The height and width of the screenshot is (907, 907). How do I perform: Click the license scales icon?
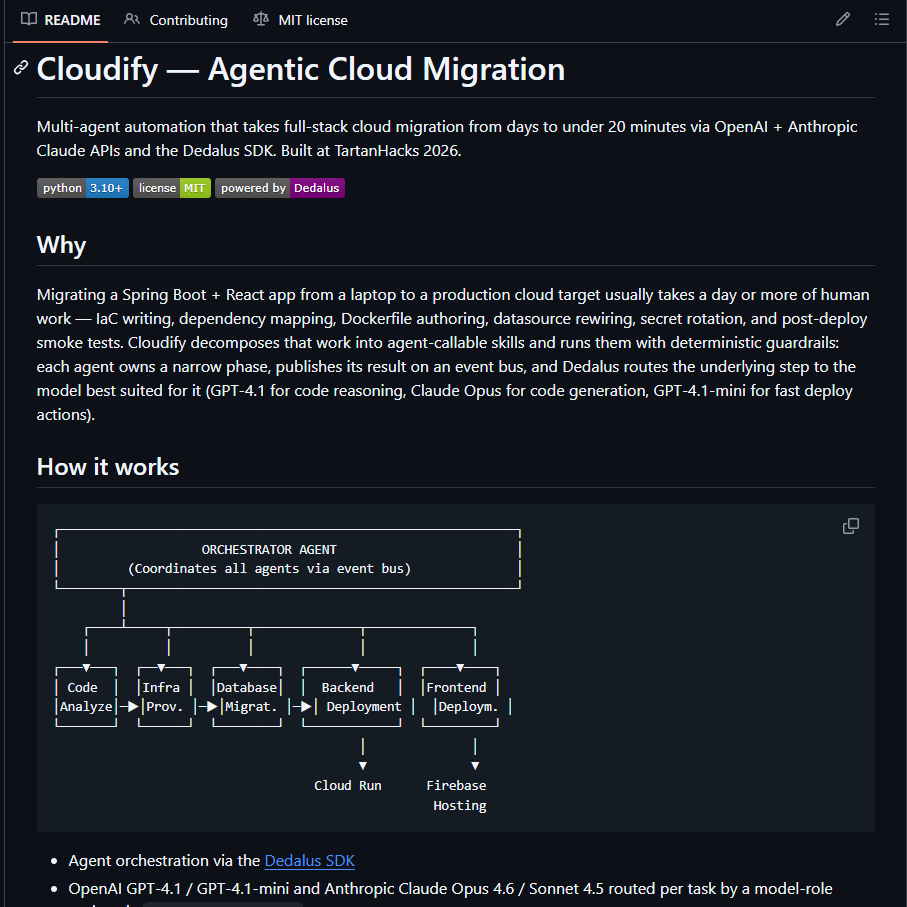tap(261, 20)
